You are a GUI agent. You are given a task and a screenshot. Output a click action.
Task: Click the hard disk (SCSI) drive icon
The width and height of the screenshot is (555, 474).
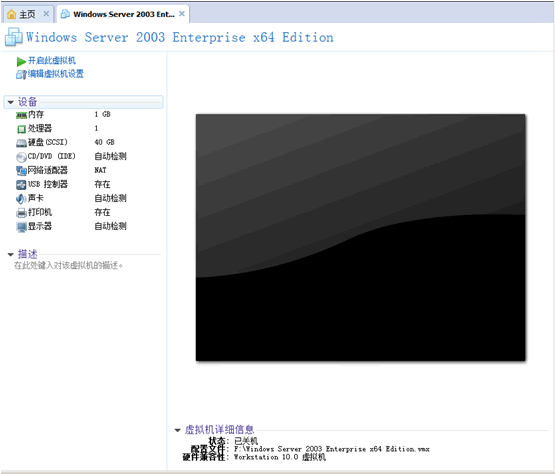click(x=21, y=143)
